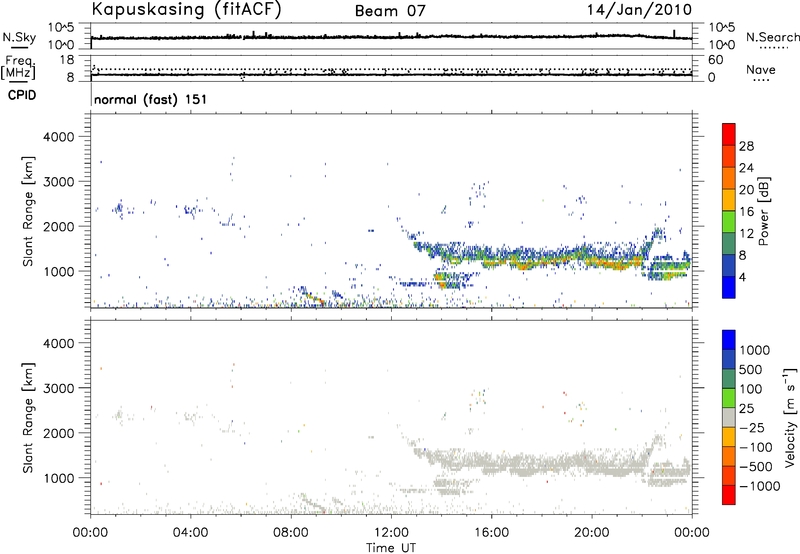Viewport: 800px width, 554px height.
Task: Click the 'CPID' label
Action: click(x=22, y=95)
